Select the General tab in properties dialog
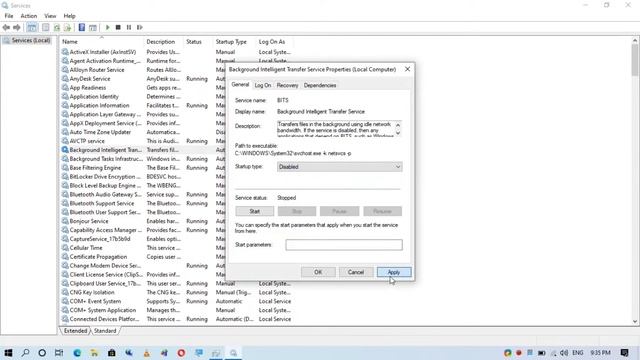This screenshot has height=360, width=640. point(240,84)
